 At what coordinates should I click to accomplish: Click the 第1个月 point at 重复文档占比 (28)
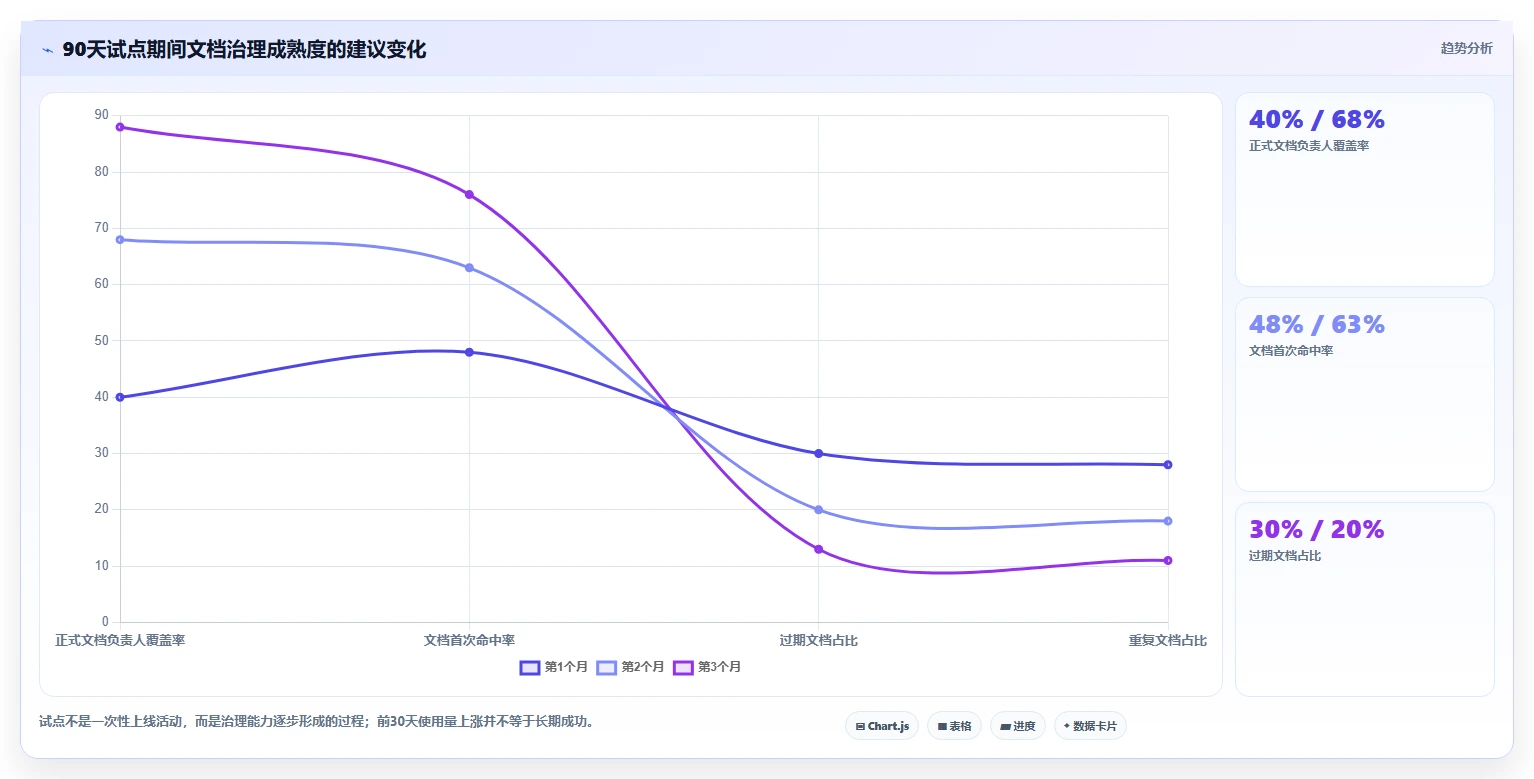click(x=1168, y=465)
